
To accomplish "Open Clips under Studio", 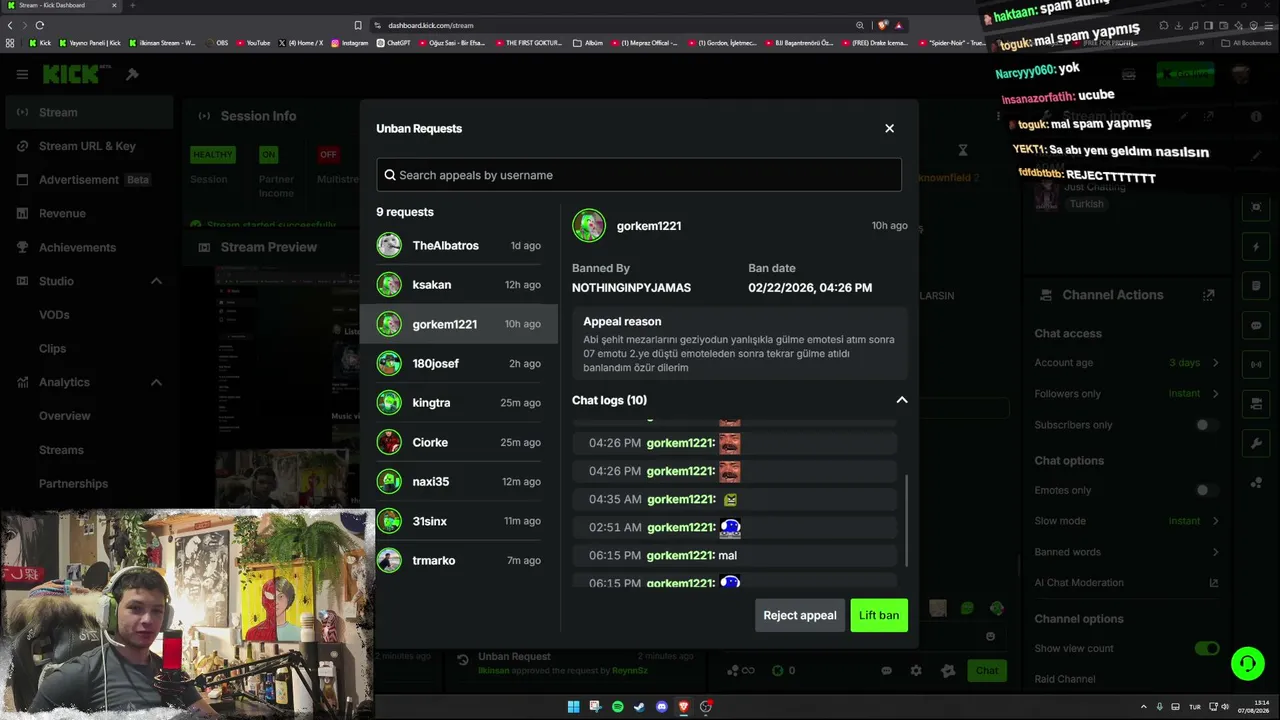I will [x=52, y=349].
